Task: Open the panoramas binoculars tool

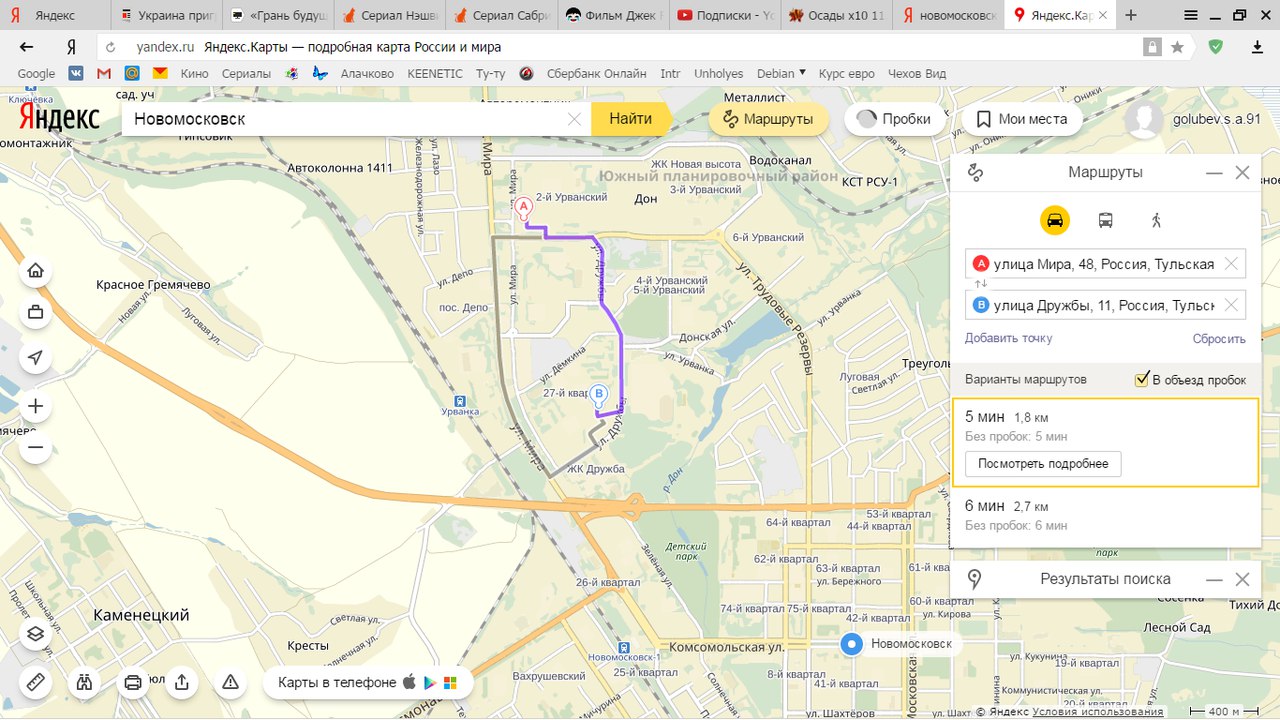Action: click(84, 682)
